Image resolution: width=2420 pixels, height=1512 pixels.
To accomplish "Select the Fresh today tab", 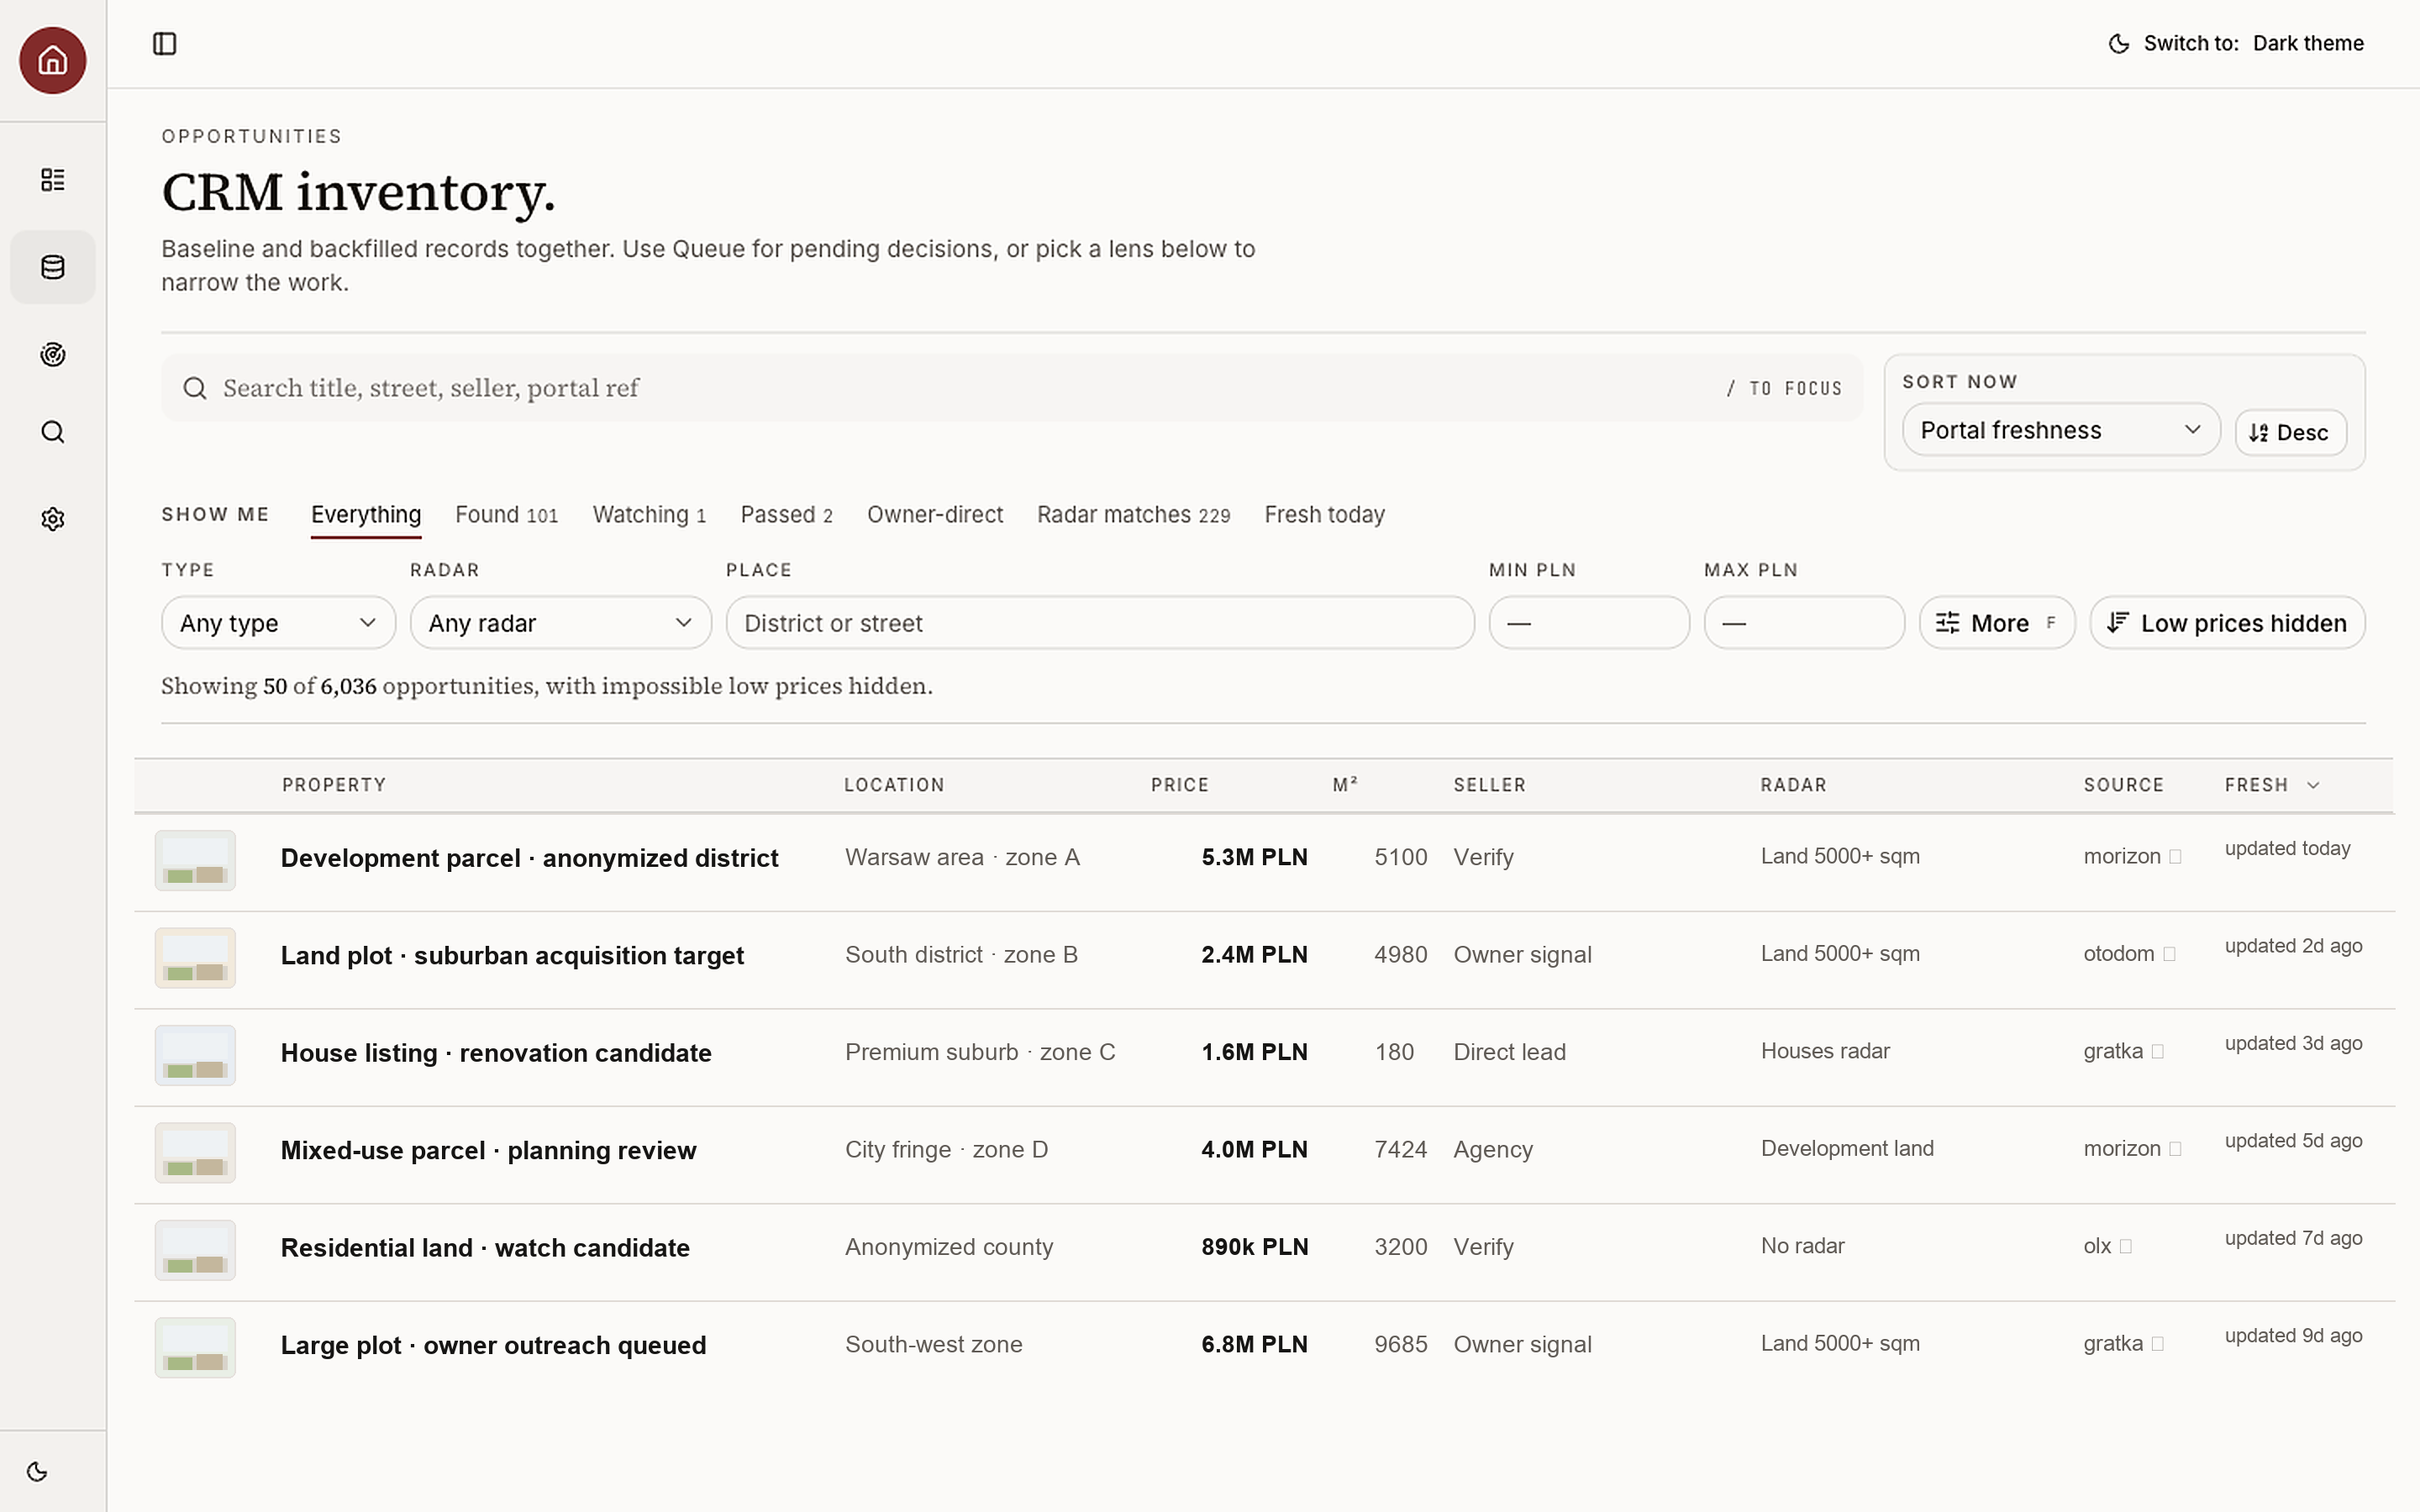I will pos(1324,515).
